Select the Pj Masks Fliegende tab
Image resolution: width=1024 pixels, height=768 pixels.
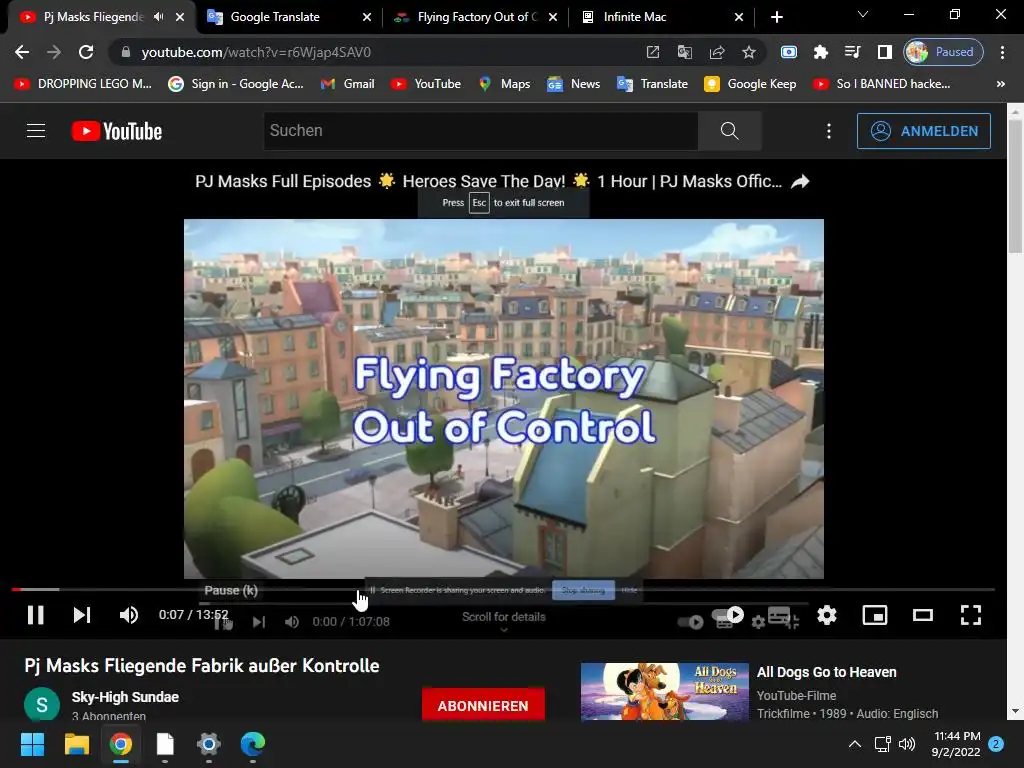(x=93, y=17)
